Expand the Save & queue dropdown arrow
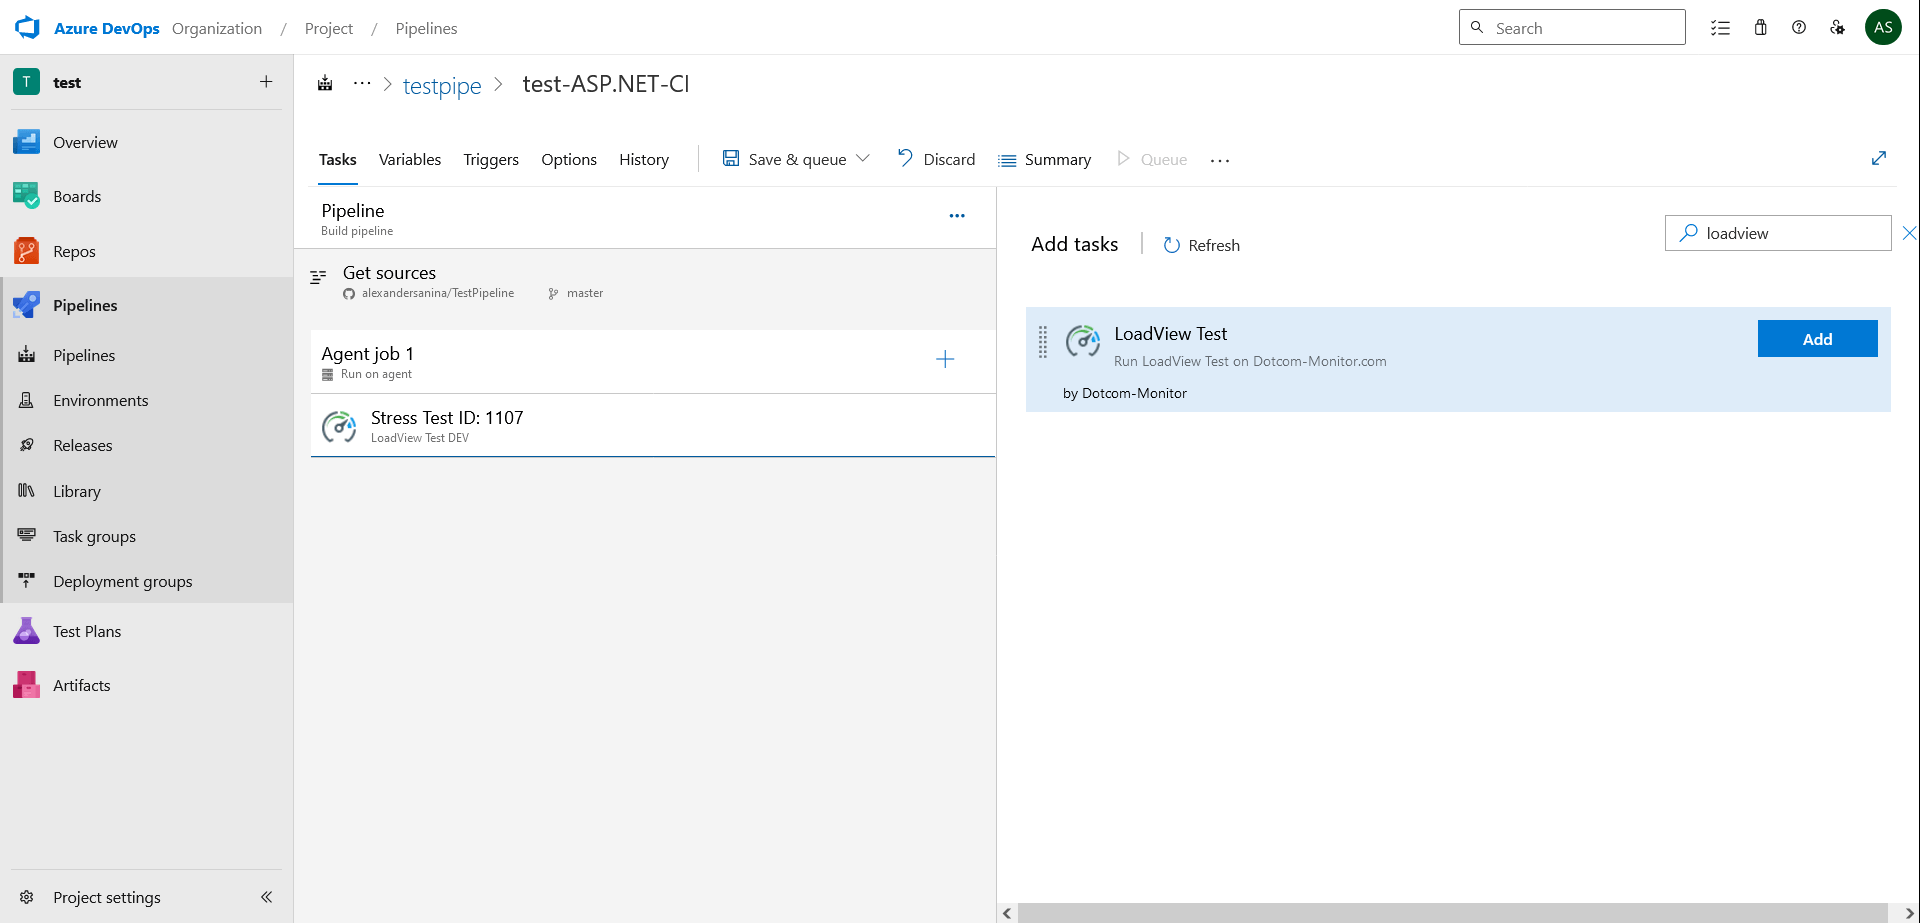1920x923 pixels. [863, 159]
